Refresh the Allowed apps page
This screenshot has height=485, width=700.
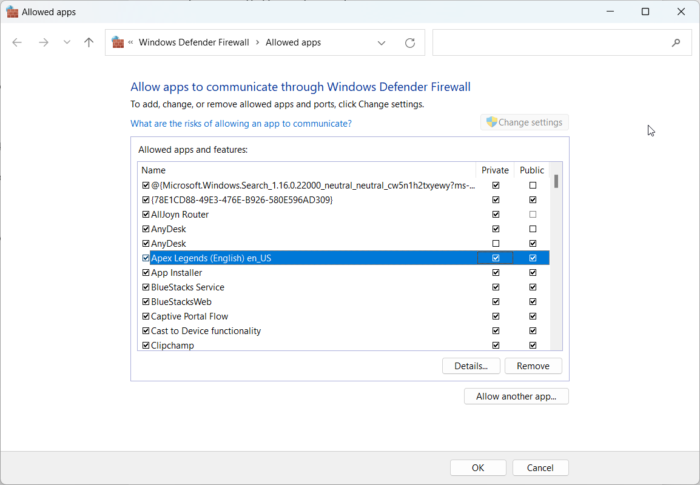410,43
